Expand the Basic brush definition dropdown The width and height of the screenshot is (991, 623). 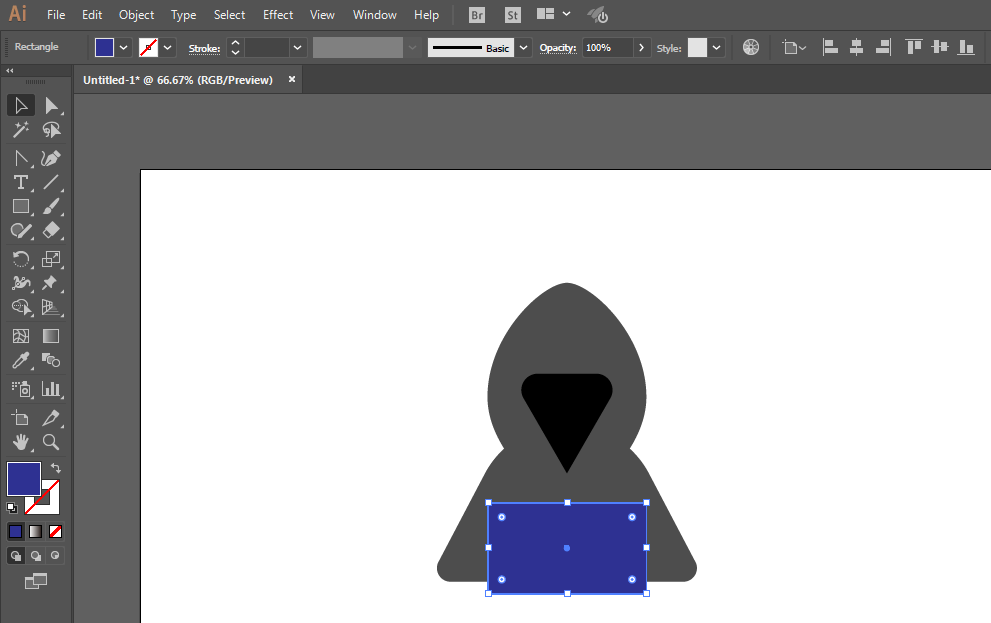click(x=524, y=48)
